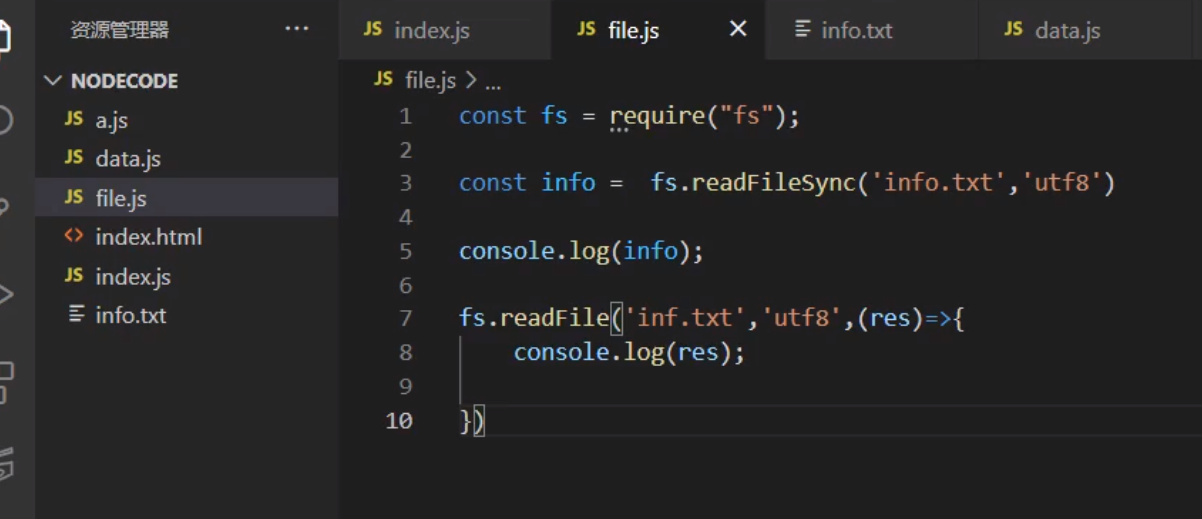Click the text file icon beside info.txt in tree
Screen dimensions: 1202x519
pyautogui.click(x=75, y=314)
